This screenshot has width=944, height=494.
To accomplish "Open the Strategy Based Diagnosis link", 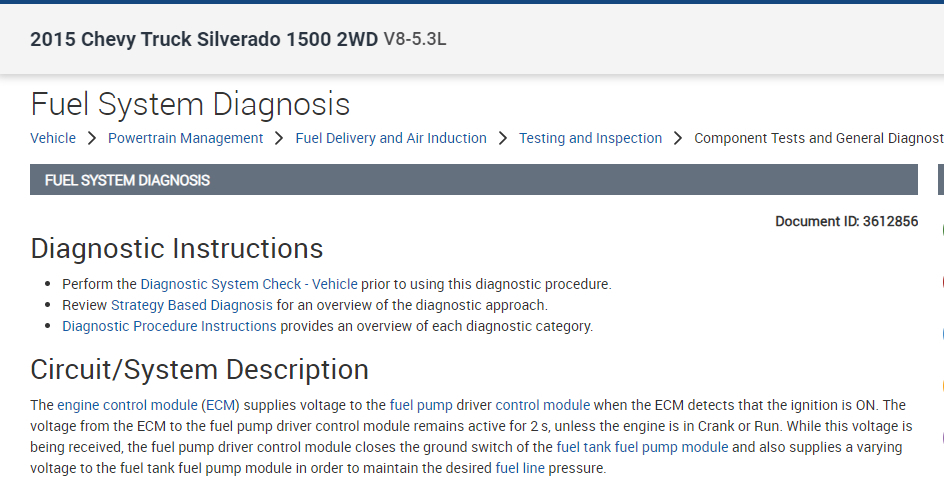I will point(191,305).
